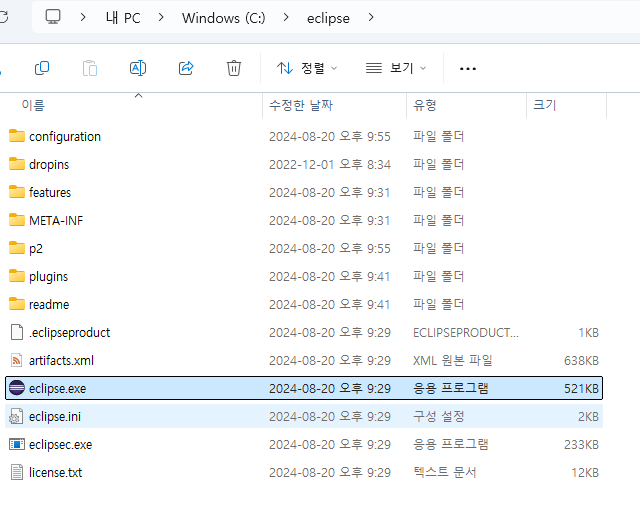640x508 pixels.
Task: Click the 12KB size of license.txt
Action: tap(585, 473)
